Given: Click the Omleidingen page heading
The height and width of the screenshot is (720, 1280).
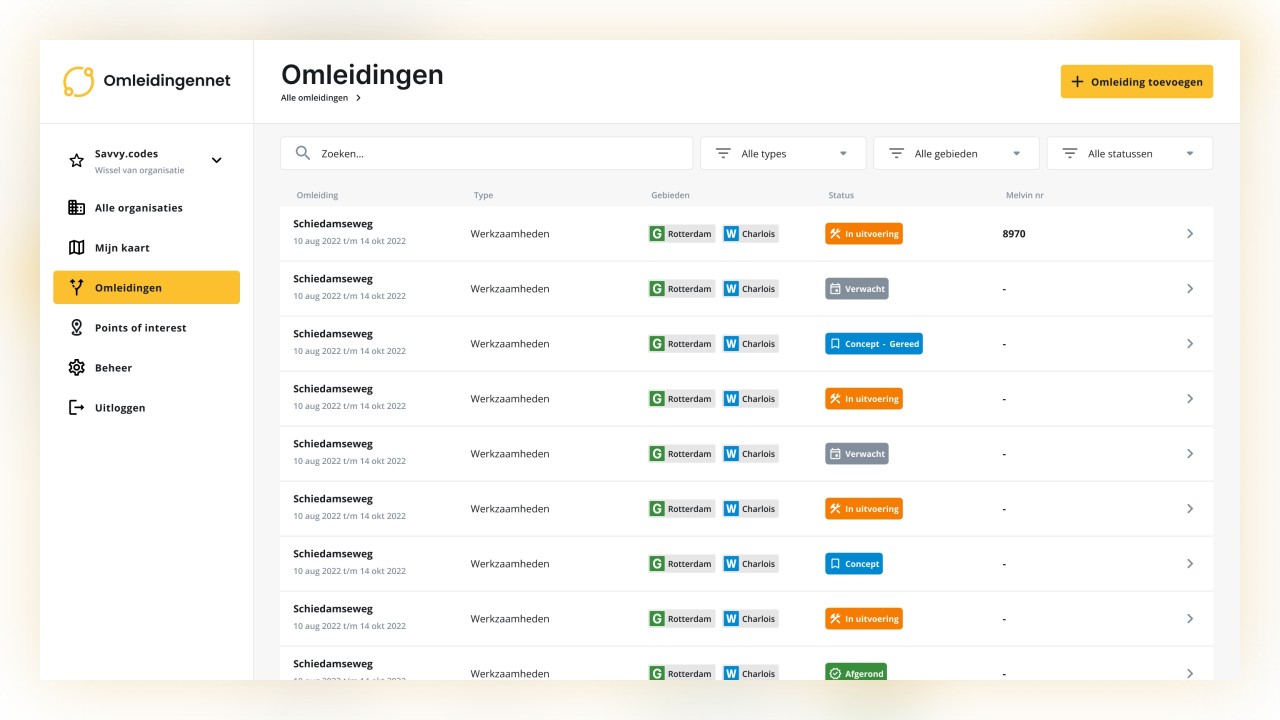Looking at the screenshot, I should [362, 75].
